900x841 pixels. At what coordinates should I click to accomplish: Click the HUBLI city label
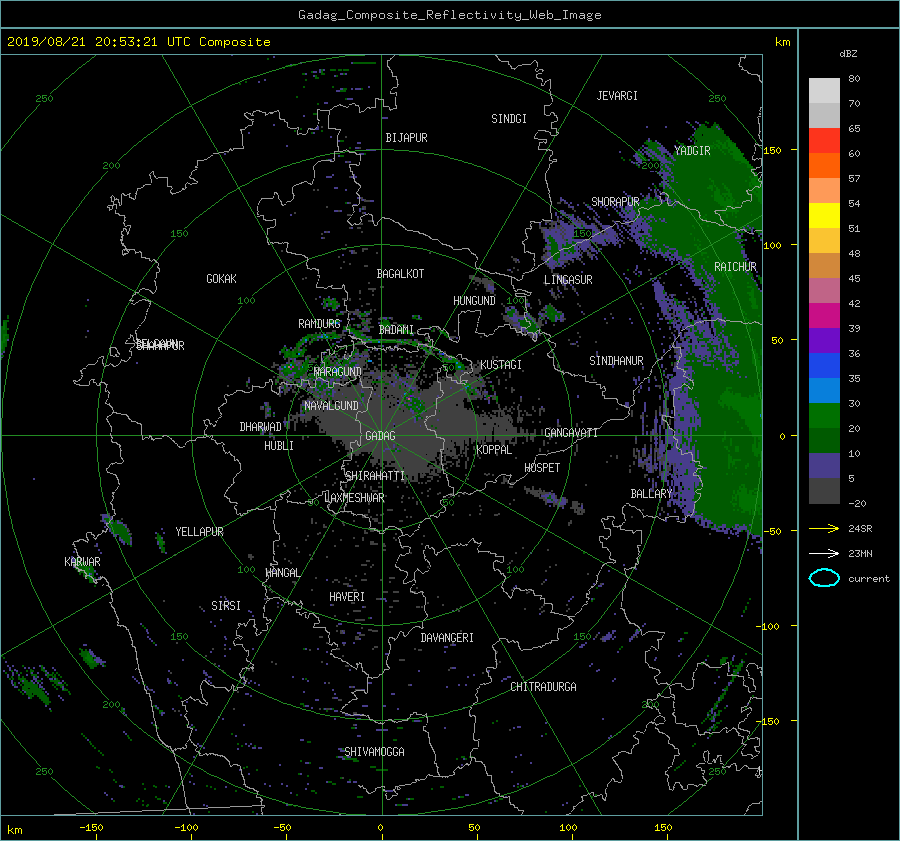279,445
